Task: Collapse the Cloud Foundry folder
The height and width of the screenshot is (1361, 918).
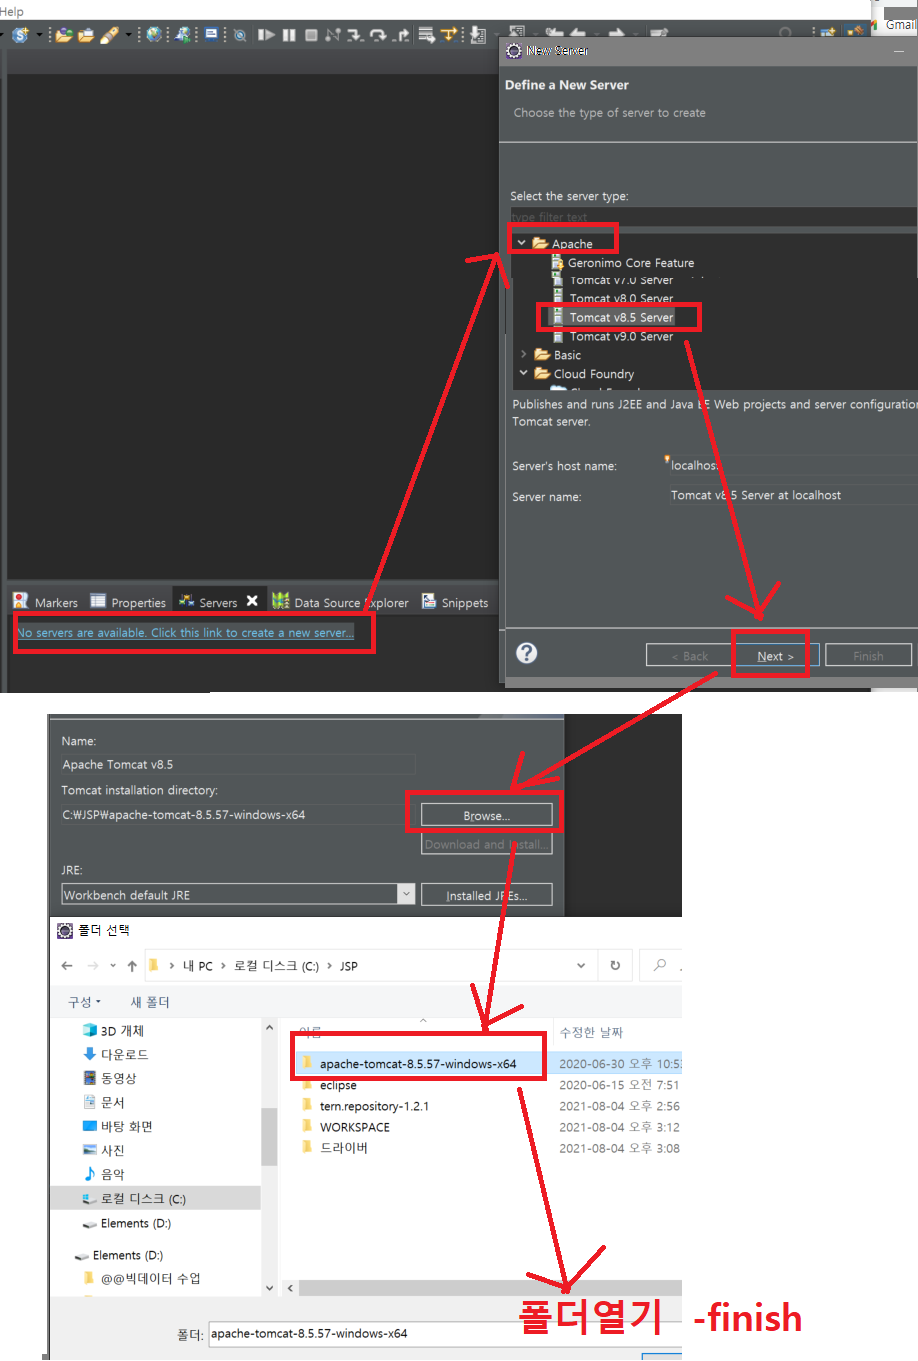Action: (523, 373)
